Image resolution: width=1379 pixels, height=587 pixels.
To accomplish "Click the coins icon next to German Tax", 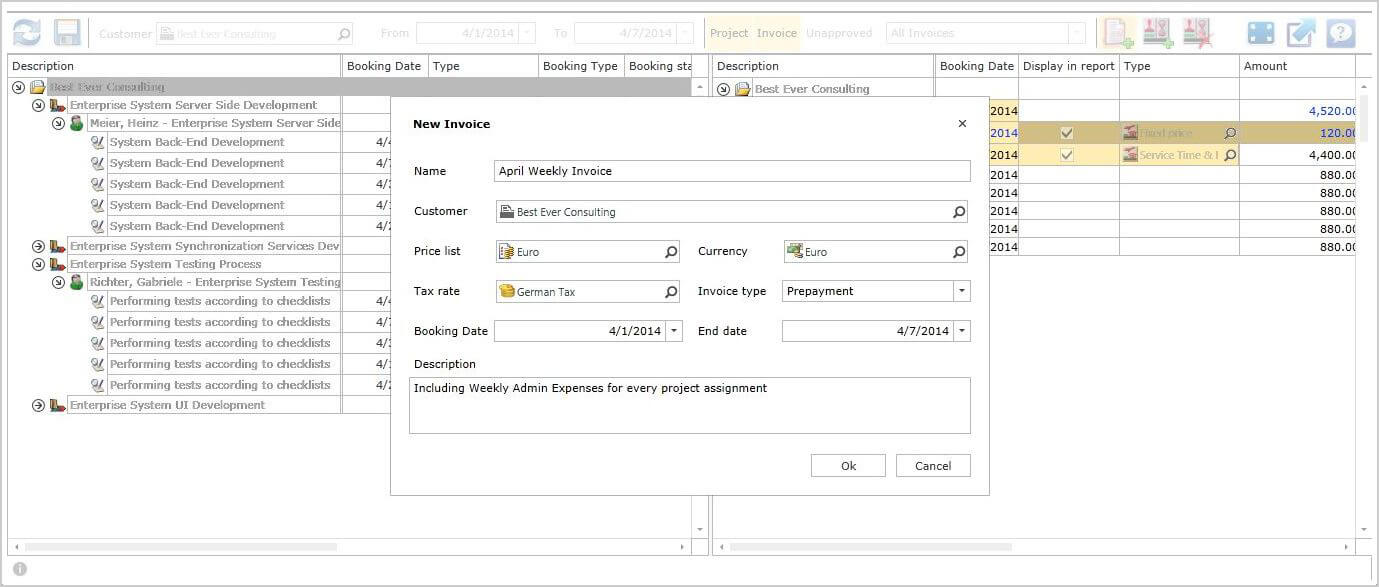I will click(507, 292).
